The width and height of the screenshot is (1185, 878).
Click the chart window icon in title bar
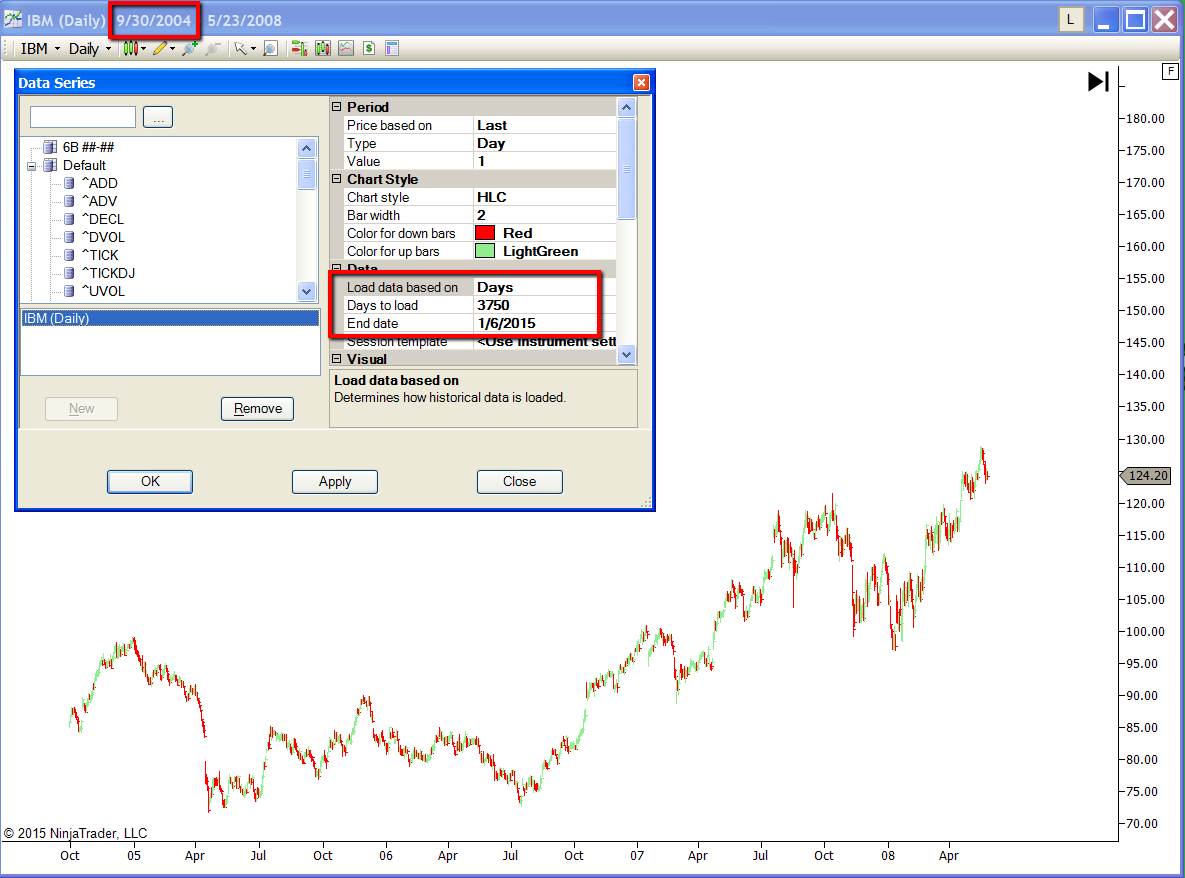coord(12,20)
